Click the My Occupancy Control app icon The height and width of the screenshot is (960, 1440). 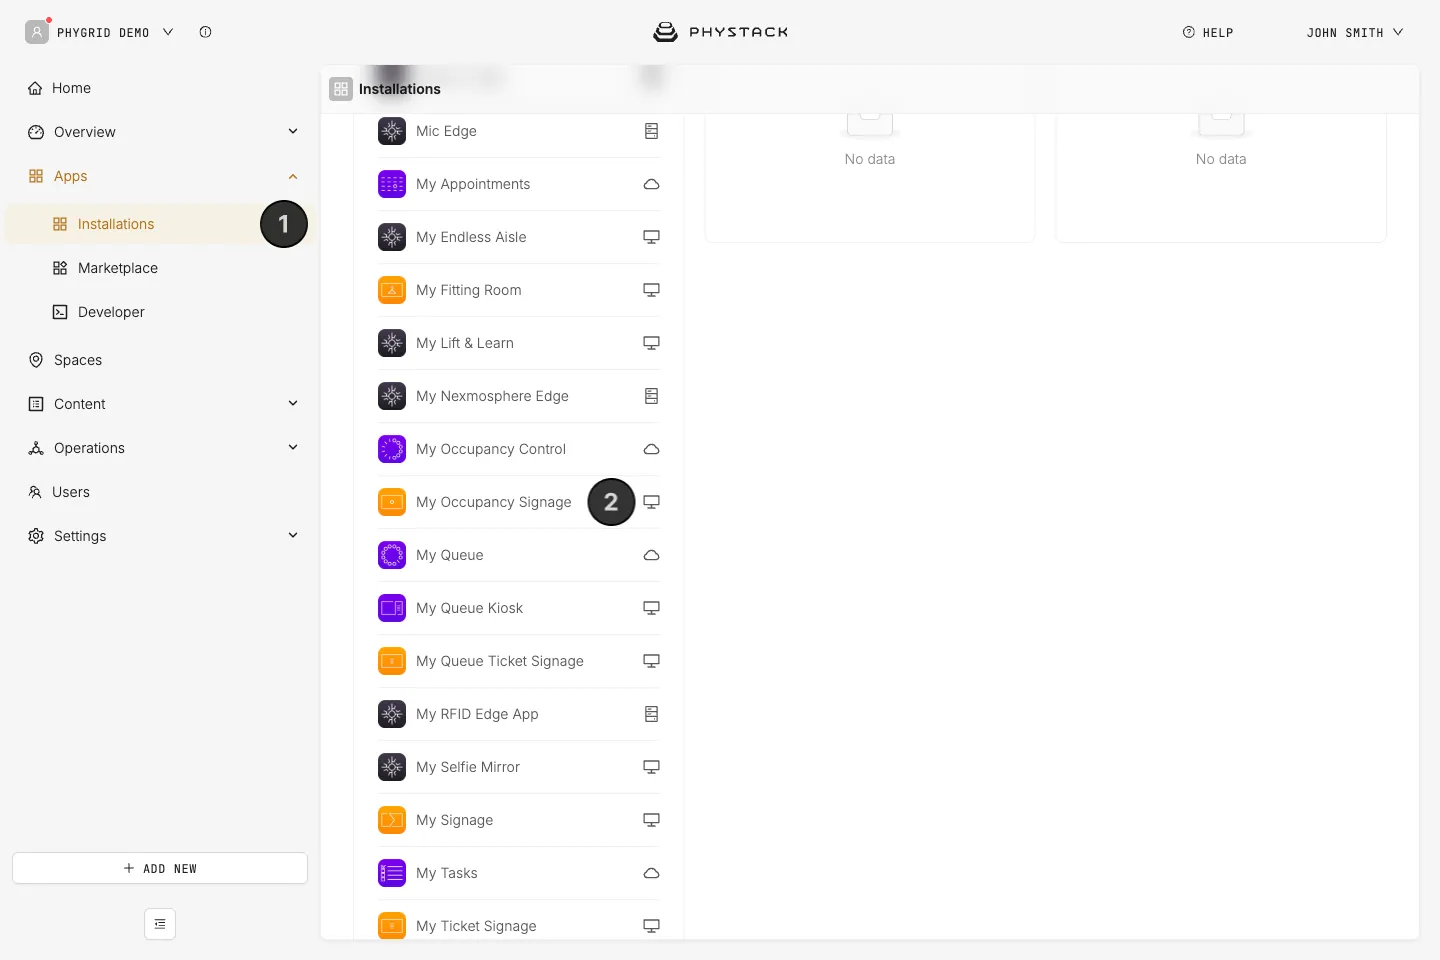(x=392, y=449)
